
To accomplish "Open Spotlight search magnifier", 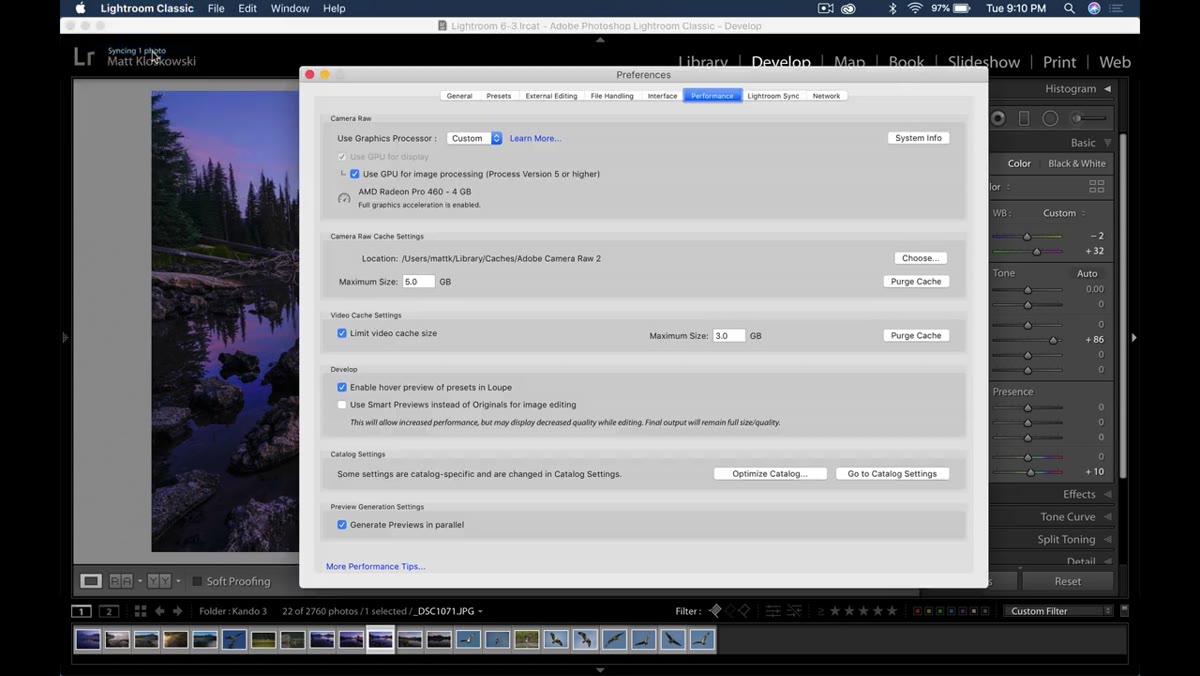I will [1069, 8].
